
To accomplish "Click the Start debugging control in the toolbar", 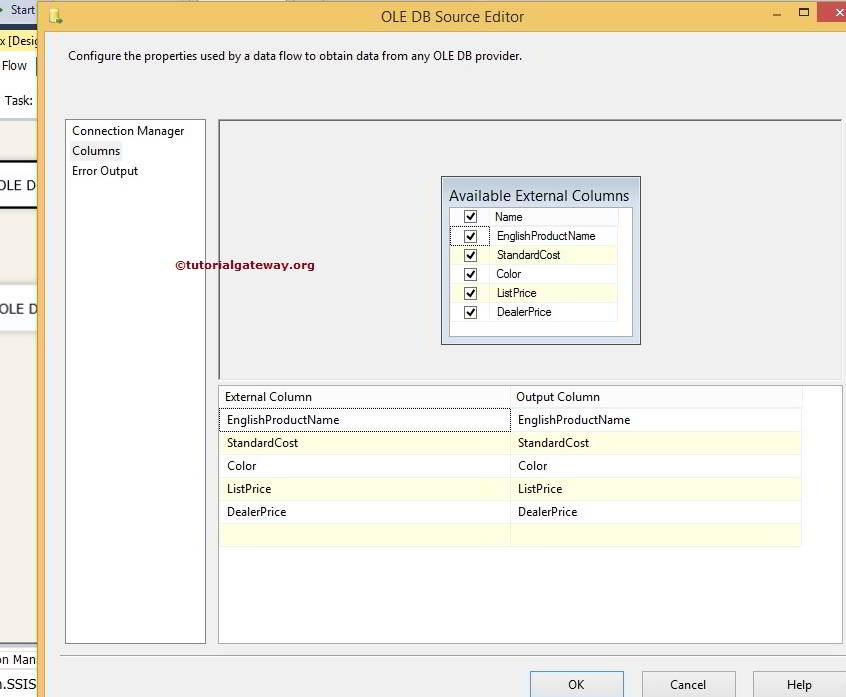I will click(x=20, y=8).
